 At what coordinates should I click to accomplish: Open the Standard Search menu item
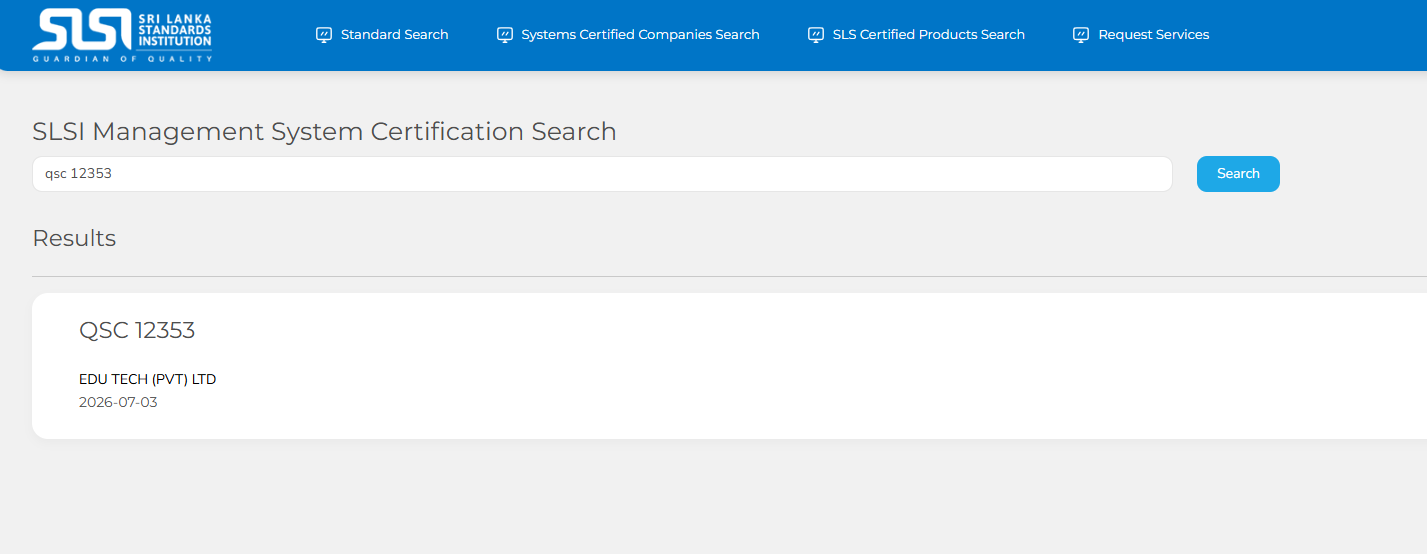pos(394,35)
